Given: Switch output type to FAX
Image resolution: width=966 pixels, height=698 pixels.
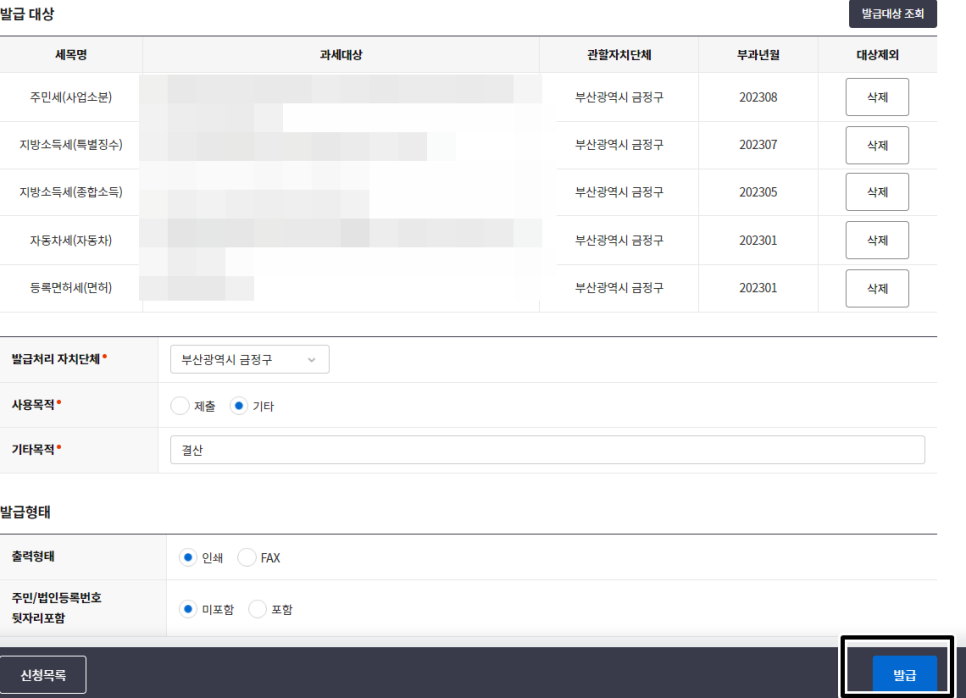Looking at the screenshot, I should (x=247, y=557).
